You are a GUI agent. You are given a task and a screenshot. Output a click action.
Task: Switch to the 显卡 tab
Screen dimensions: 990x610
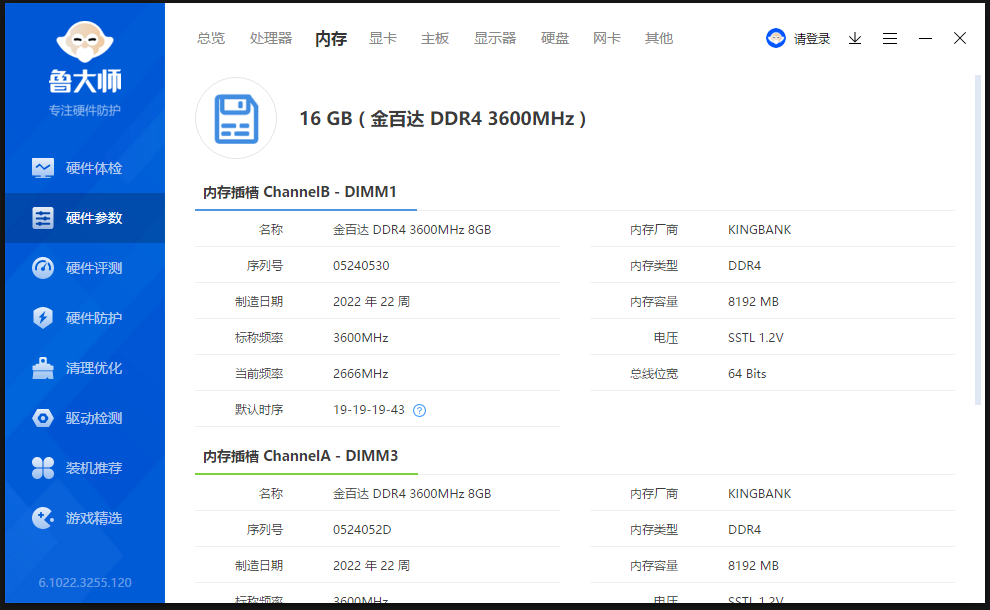(383, 39)
